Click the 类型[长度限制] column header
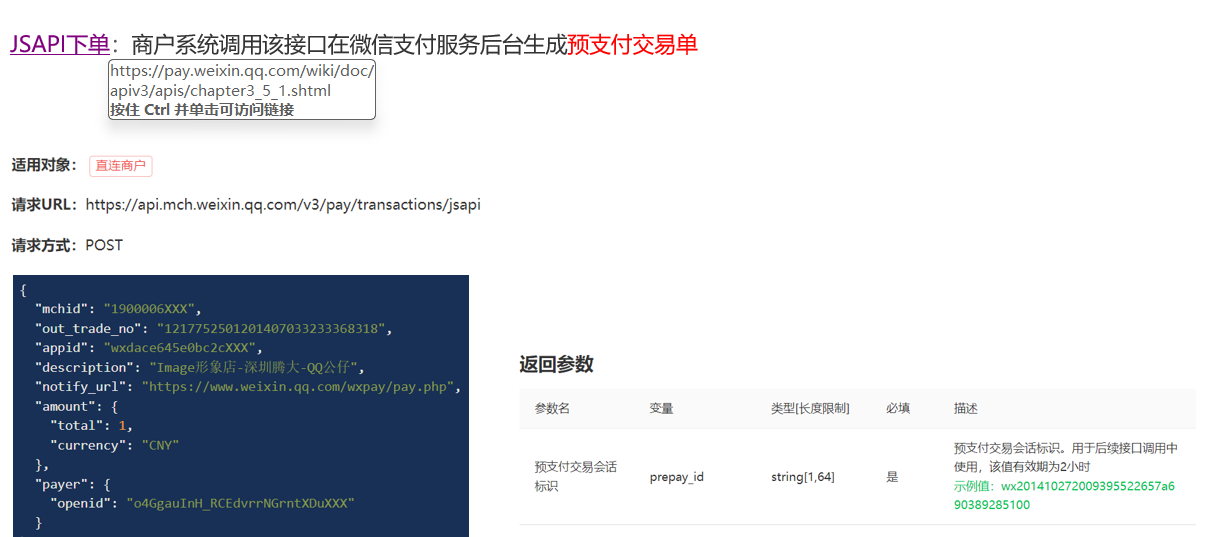The height and width of the screenshot is (537, 1221). (x=810, y=409)
